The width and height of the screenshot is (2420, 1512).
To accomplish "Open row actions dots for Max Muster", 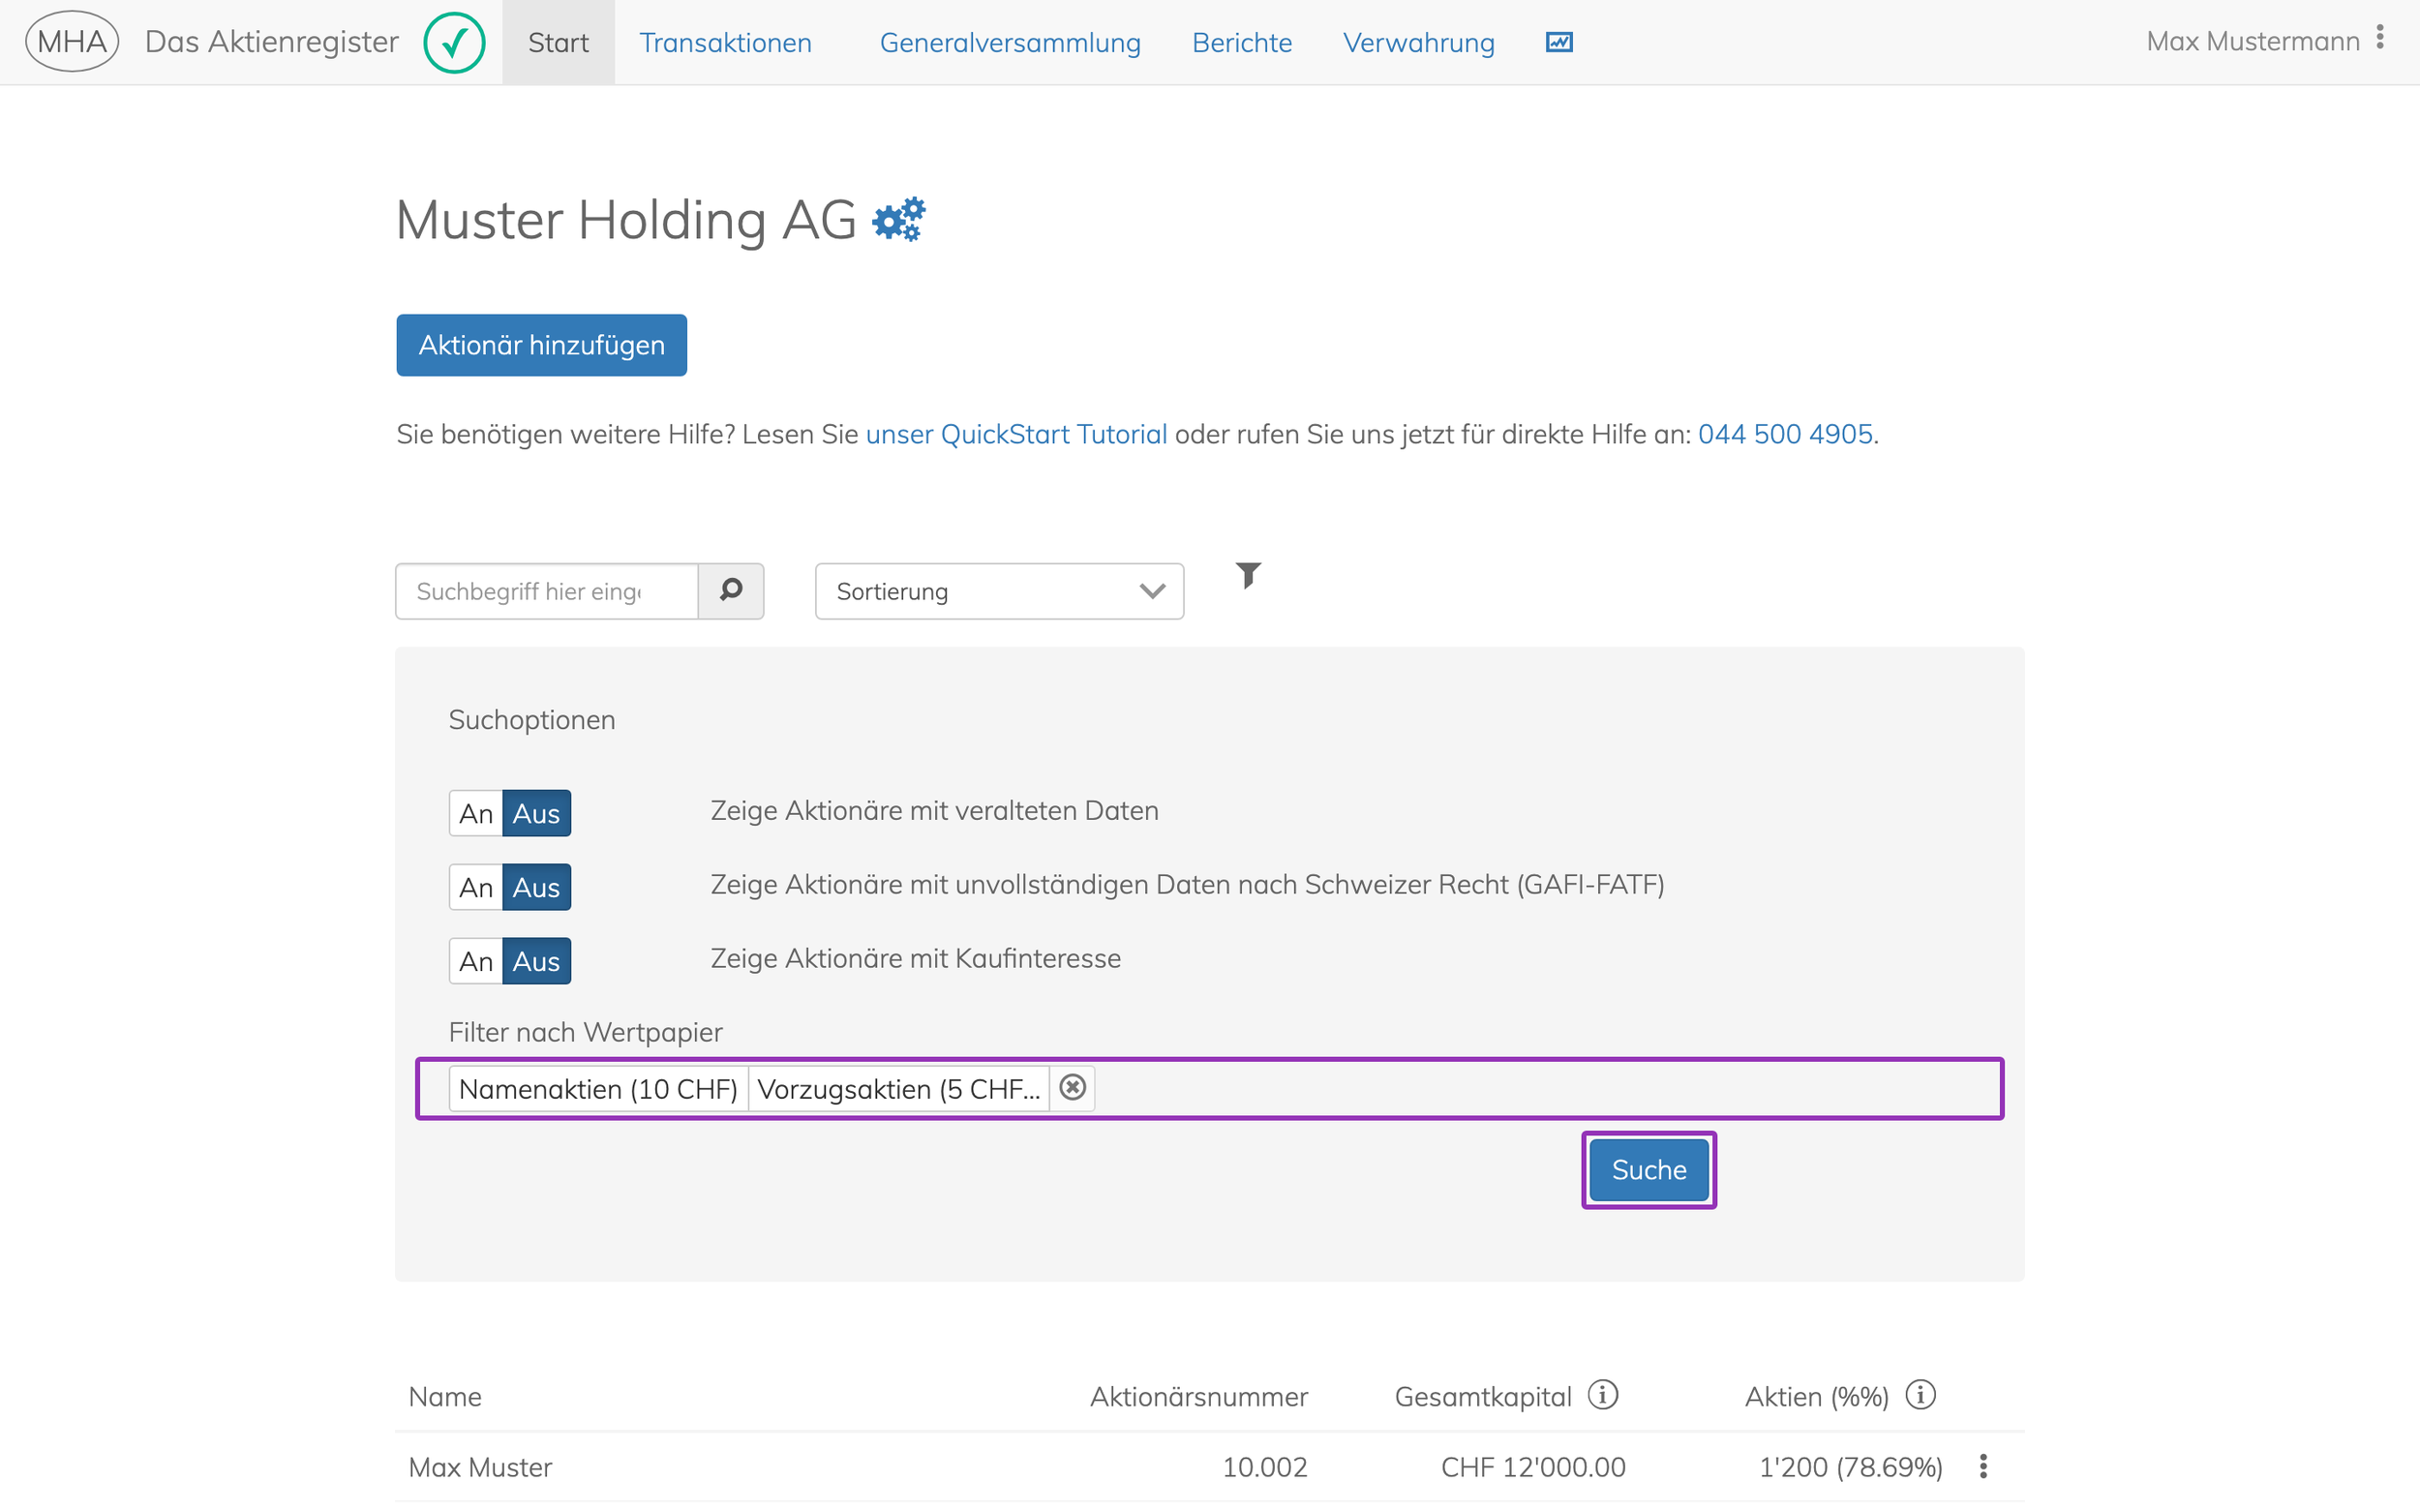I will point(1983,1466).
